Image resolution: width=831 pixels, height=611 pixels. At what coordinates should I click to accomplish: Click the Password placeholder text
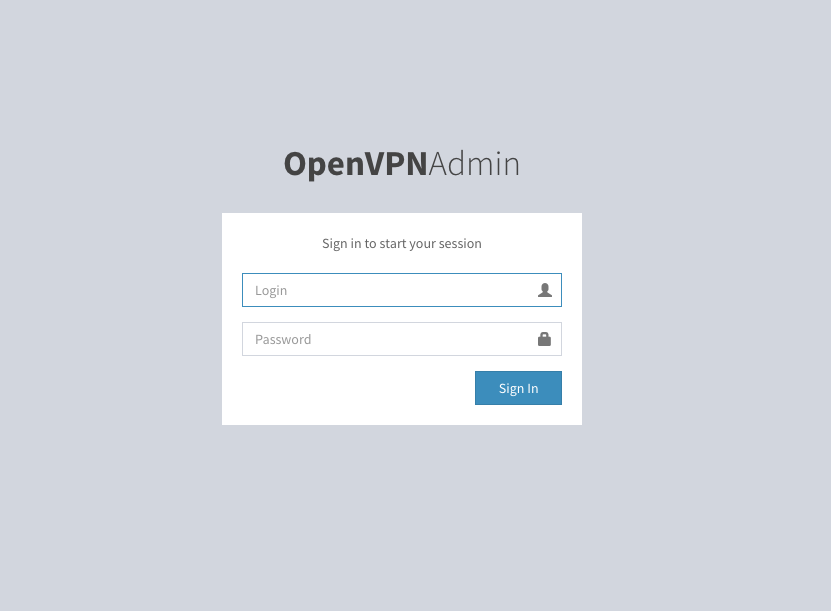[283, 339]
